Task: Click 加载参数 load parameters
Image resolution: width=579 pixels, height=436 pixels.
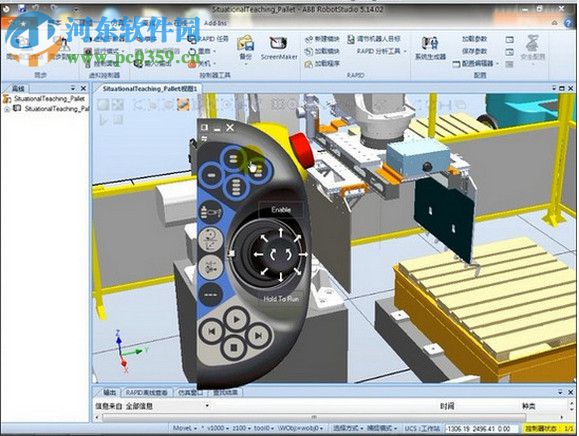Action: [474, 39]
